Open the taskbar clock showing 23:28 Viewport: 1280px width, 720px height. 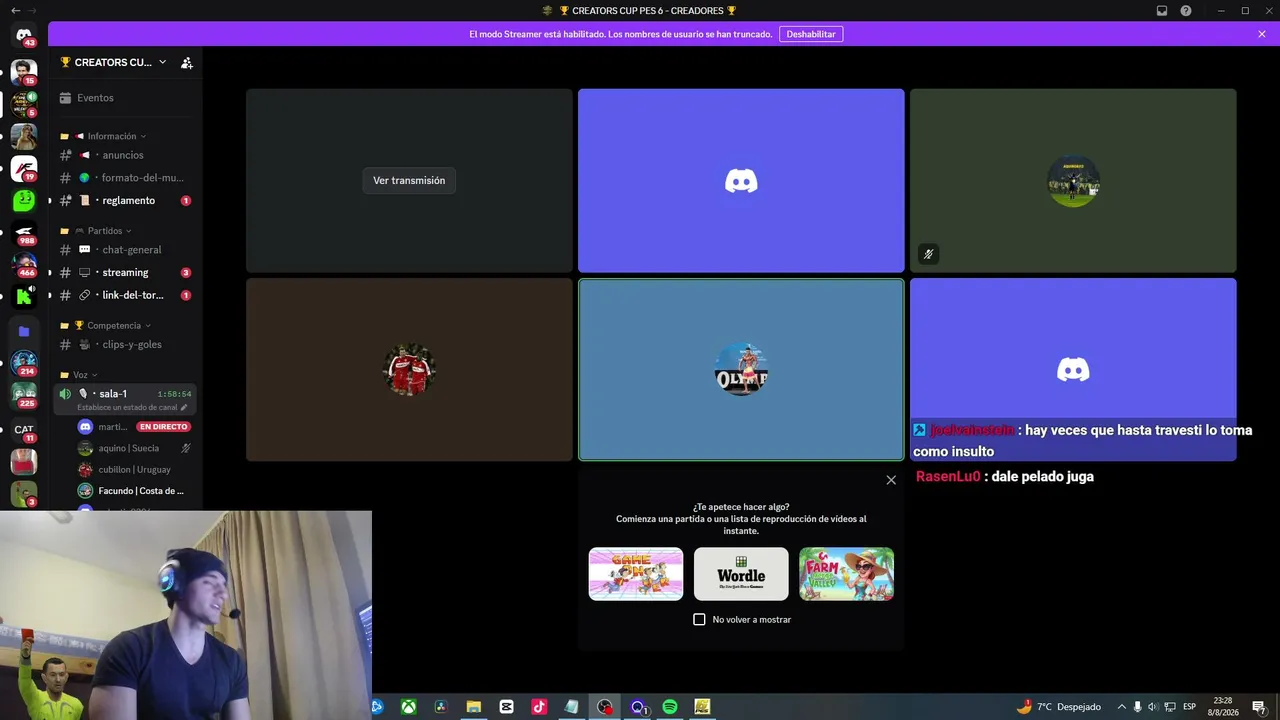tap(1223, 707)
